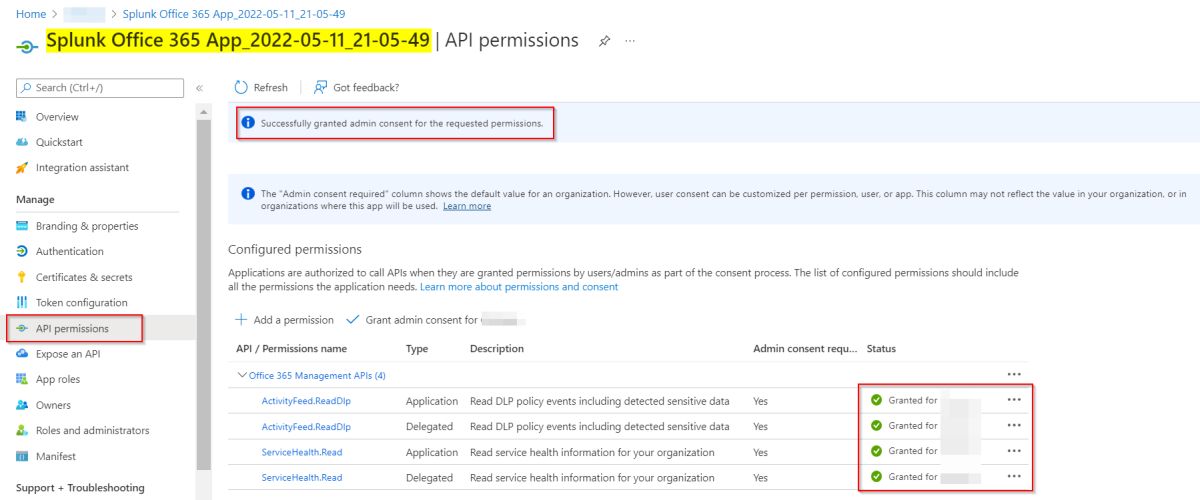The image size is (1200, 500).
Task: Click the Roles and administrators icon
Action: pos(22,430)
